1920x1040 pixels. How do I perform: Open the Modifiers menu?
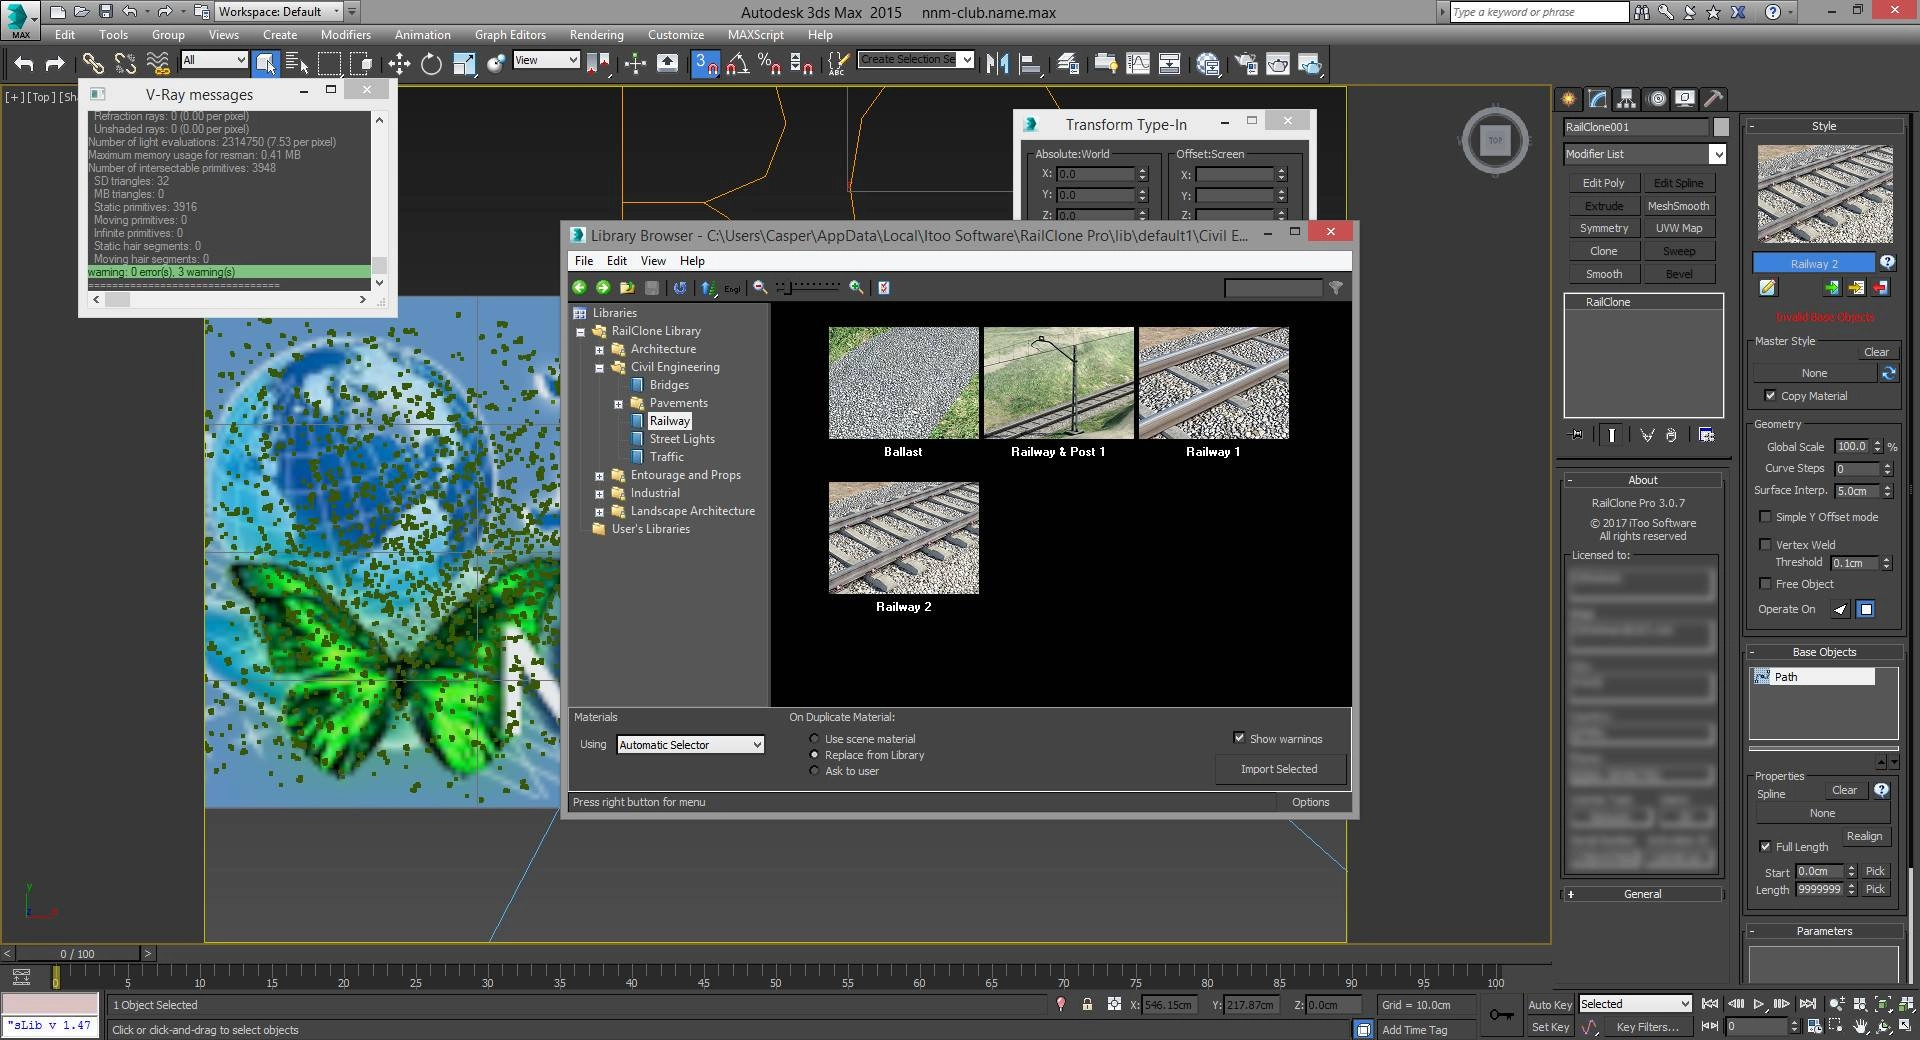pos(346,34)
